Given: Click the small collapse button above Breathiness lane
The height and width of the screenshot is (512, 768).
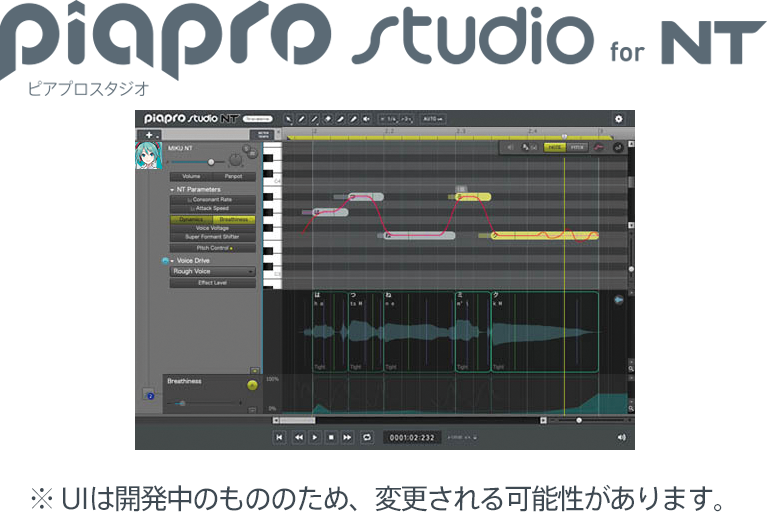Looking at the screenshot, I should pos(255,371).
